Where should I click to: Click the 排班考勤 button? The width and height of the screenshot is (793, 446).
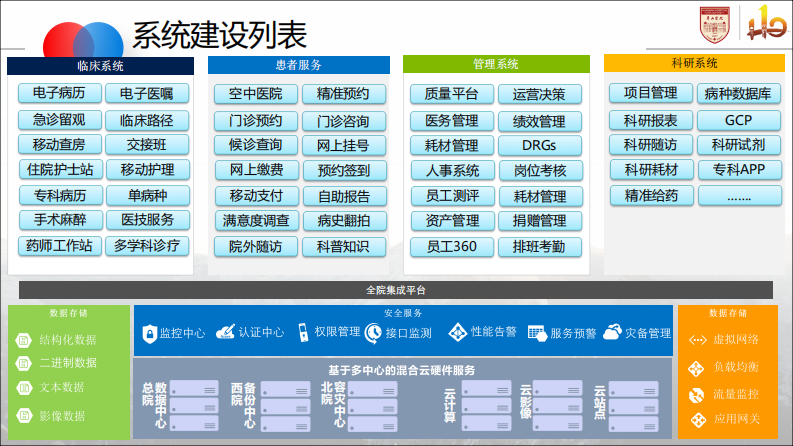click(539, 247)
